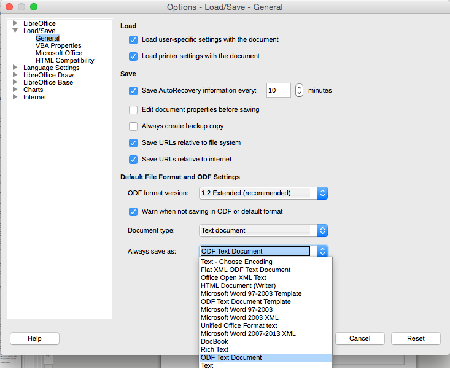The height and width of the screenshot is (368, 450).
Task: Enable Load user-specific settings with the document
Action: [133, 40]
